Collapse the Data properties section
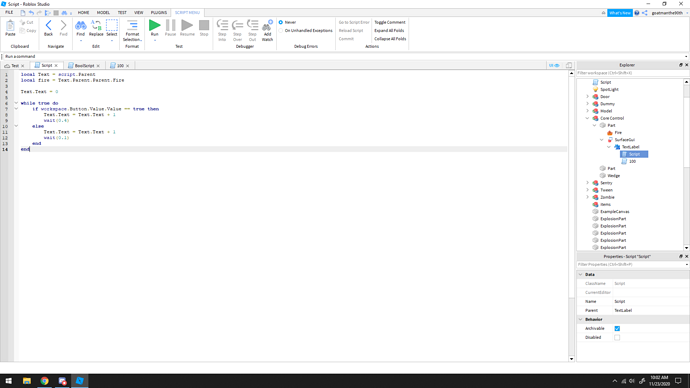690x388 pixels. 580,275
